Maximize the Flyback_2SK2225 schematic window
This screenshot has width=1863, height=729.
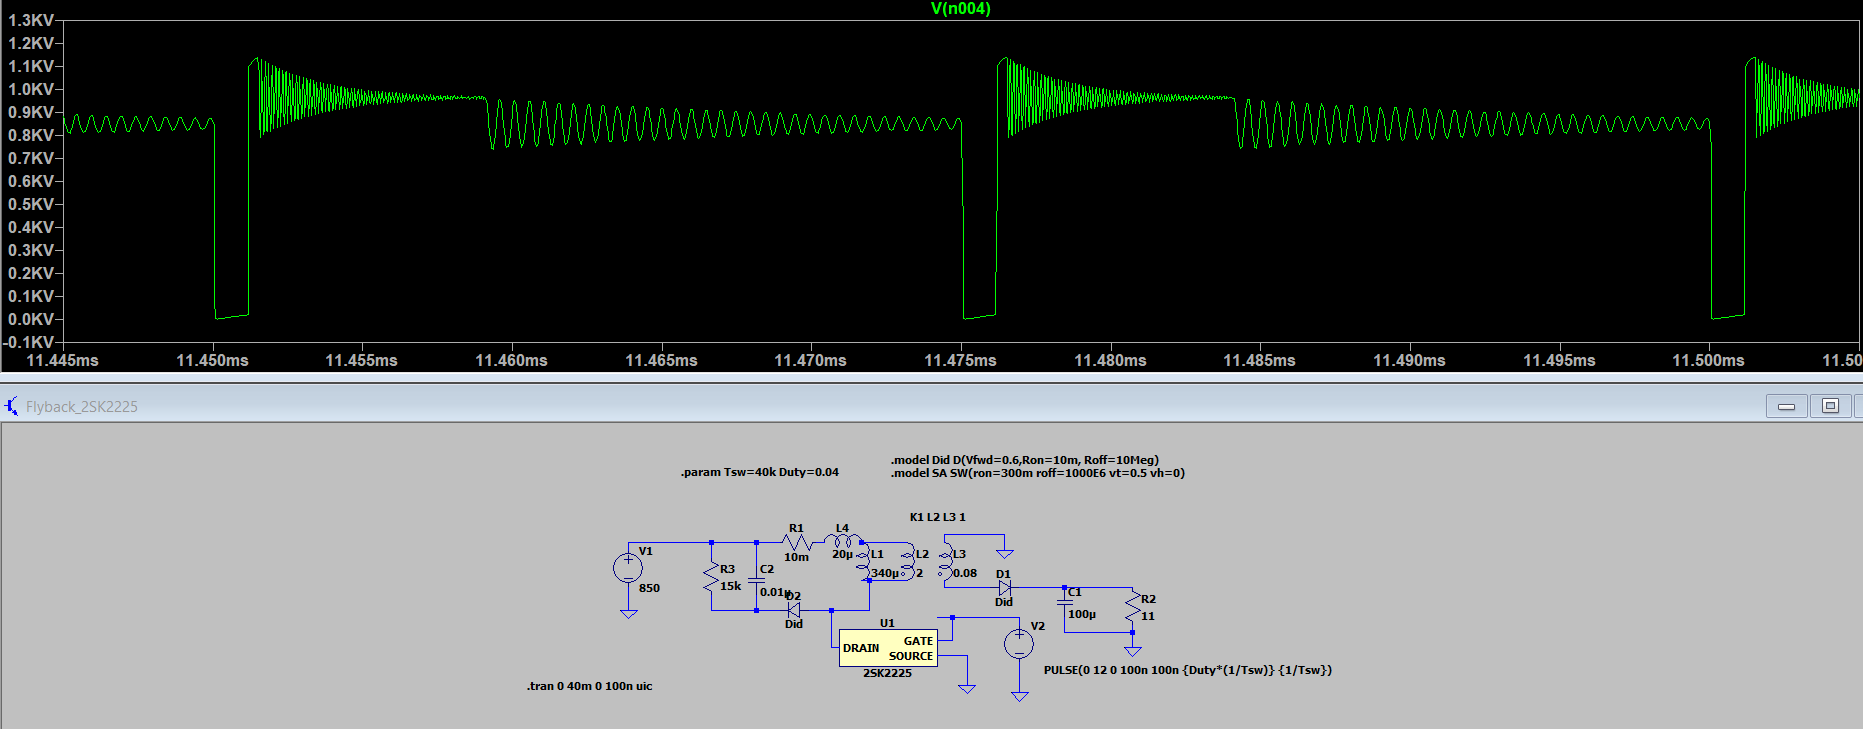click(1830, 406)
